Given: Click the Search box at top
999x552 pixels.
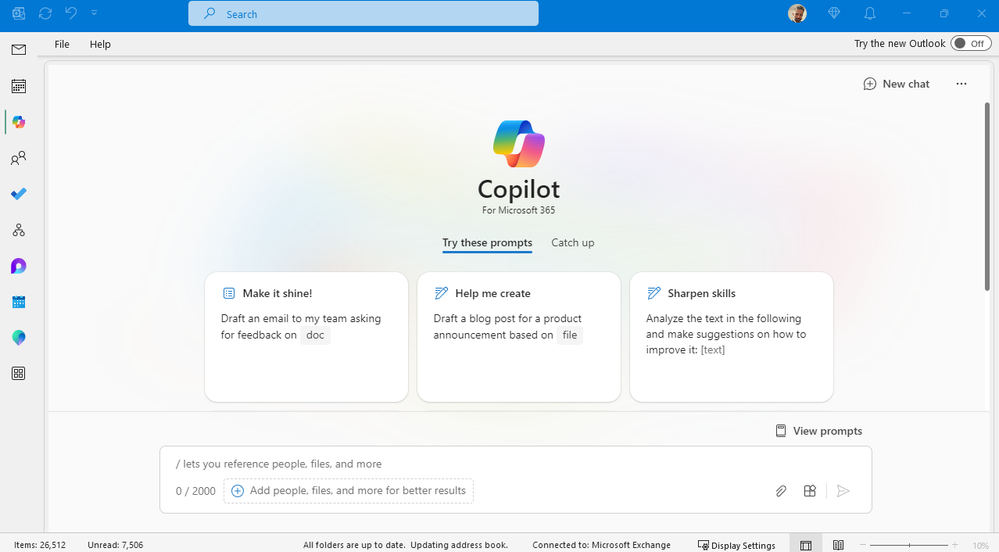Looking at the screenshot, I should pyautogui.click(x=363, y=13).
